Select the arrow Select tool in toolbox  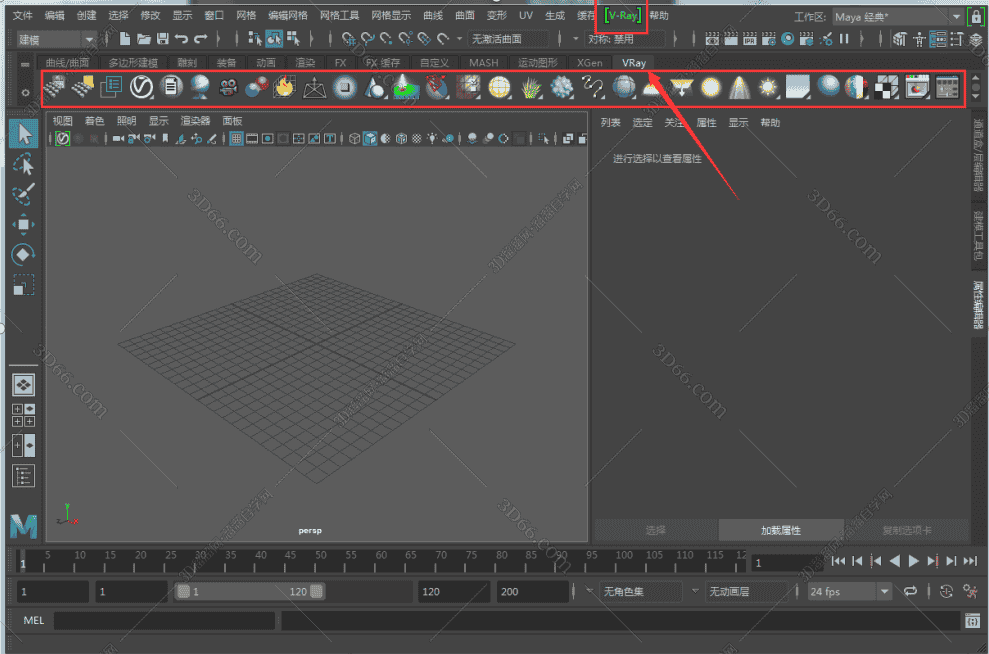(x=24, y=134)
